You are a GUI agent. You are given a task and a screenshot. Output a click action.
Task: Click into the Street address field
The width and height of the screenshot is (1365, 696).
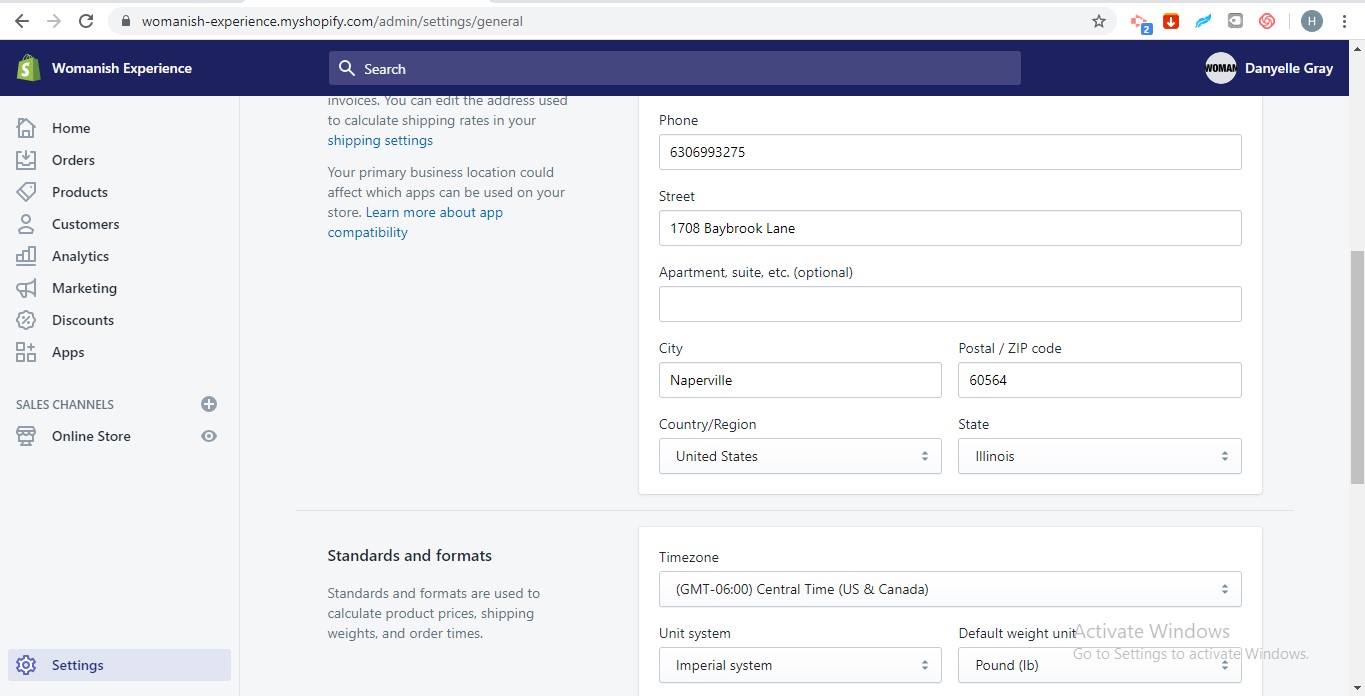click(949, 228)
